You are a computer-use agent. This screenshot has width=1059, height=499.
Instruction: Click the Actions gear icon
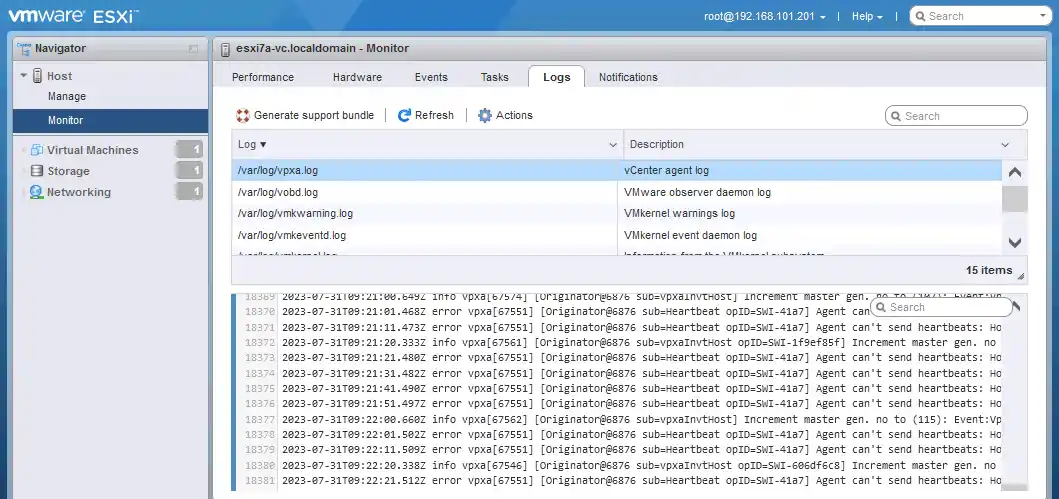coord(485,116)
